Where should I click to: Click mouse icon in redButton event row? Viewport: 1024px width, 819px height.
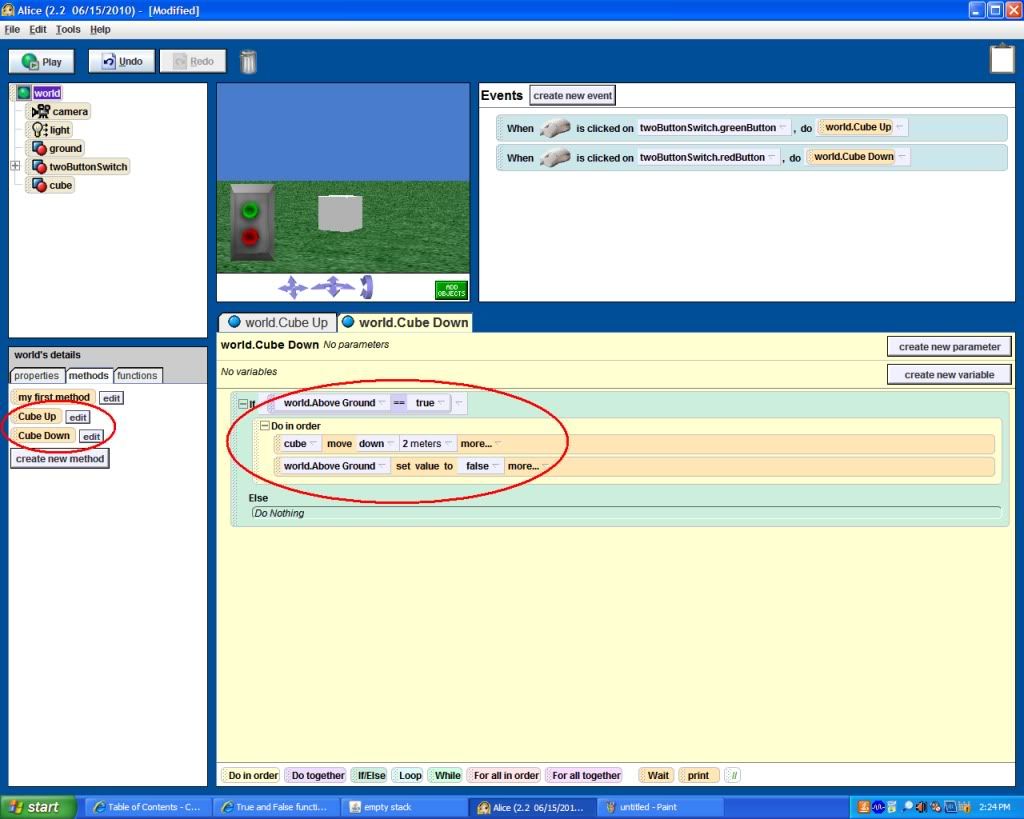[x=555, y=157]
